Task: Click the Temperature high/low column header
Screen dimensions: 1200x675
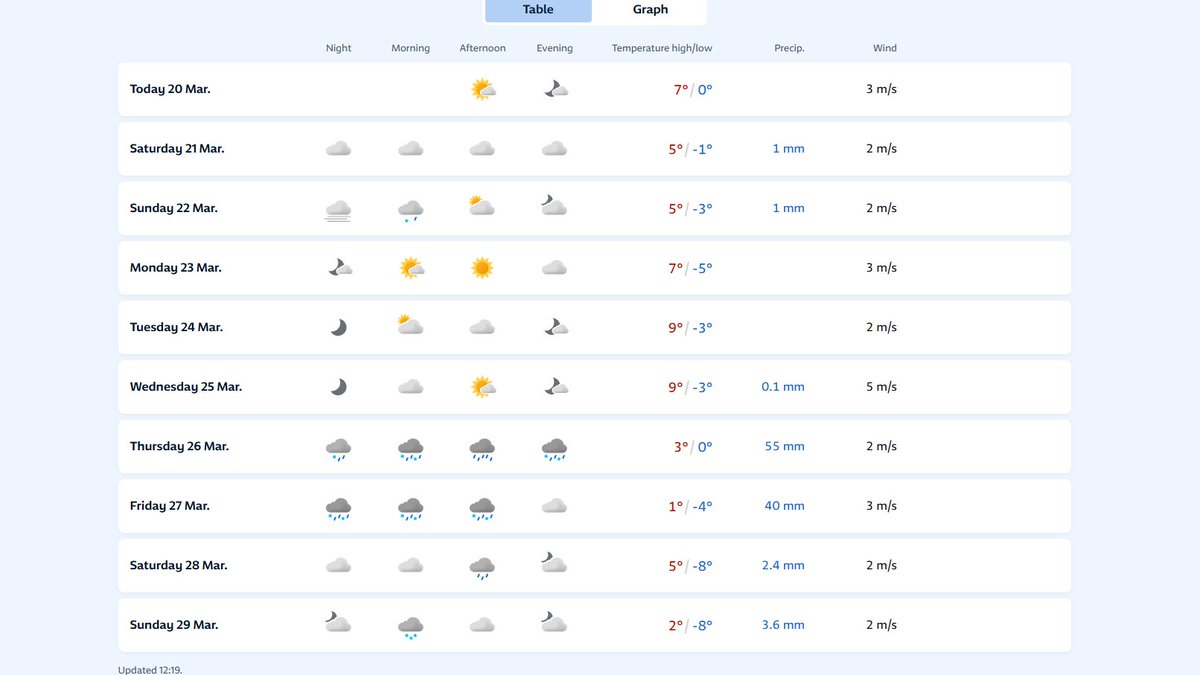Action: (x=662, y=48)
